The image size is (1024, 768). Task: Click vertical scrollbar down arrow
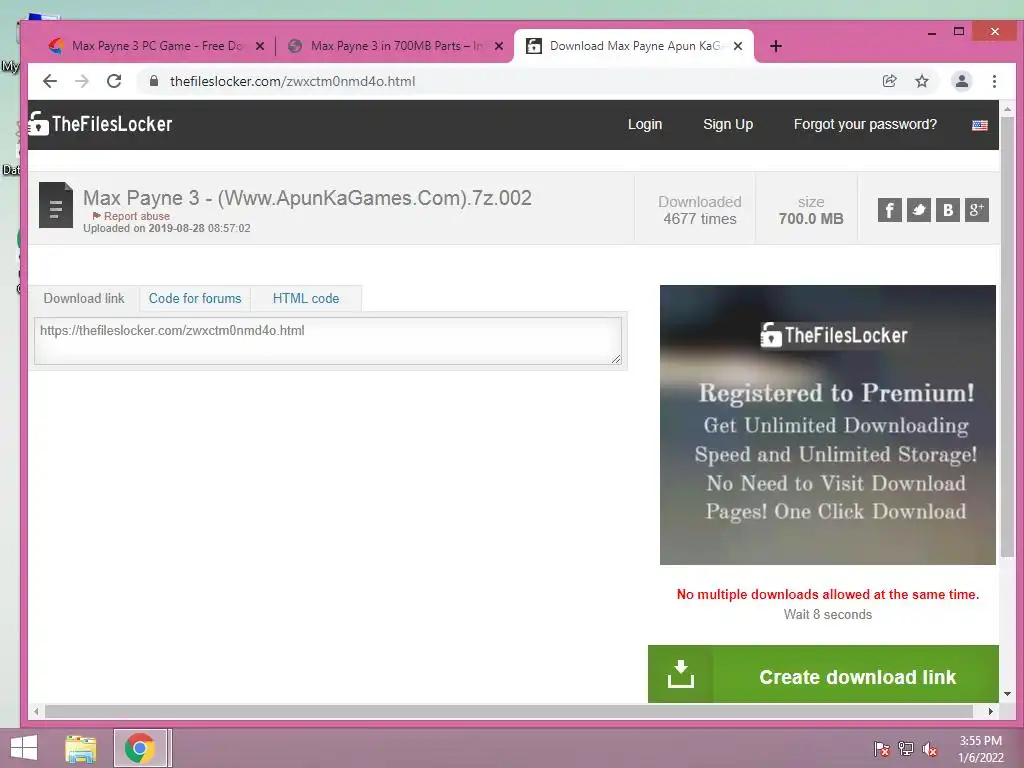click(1008, 694)
